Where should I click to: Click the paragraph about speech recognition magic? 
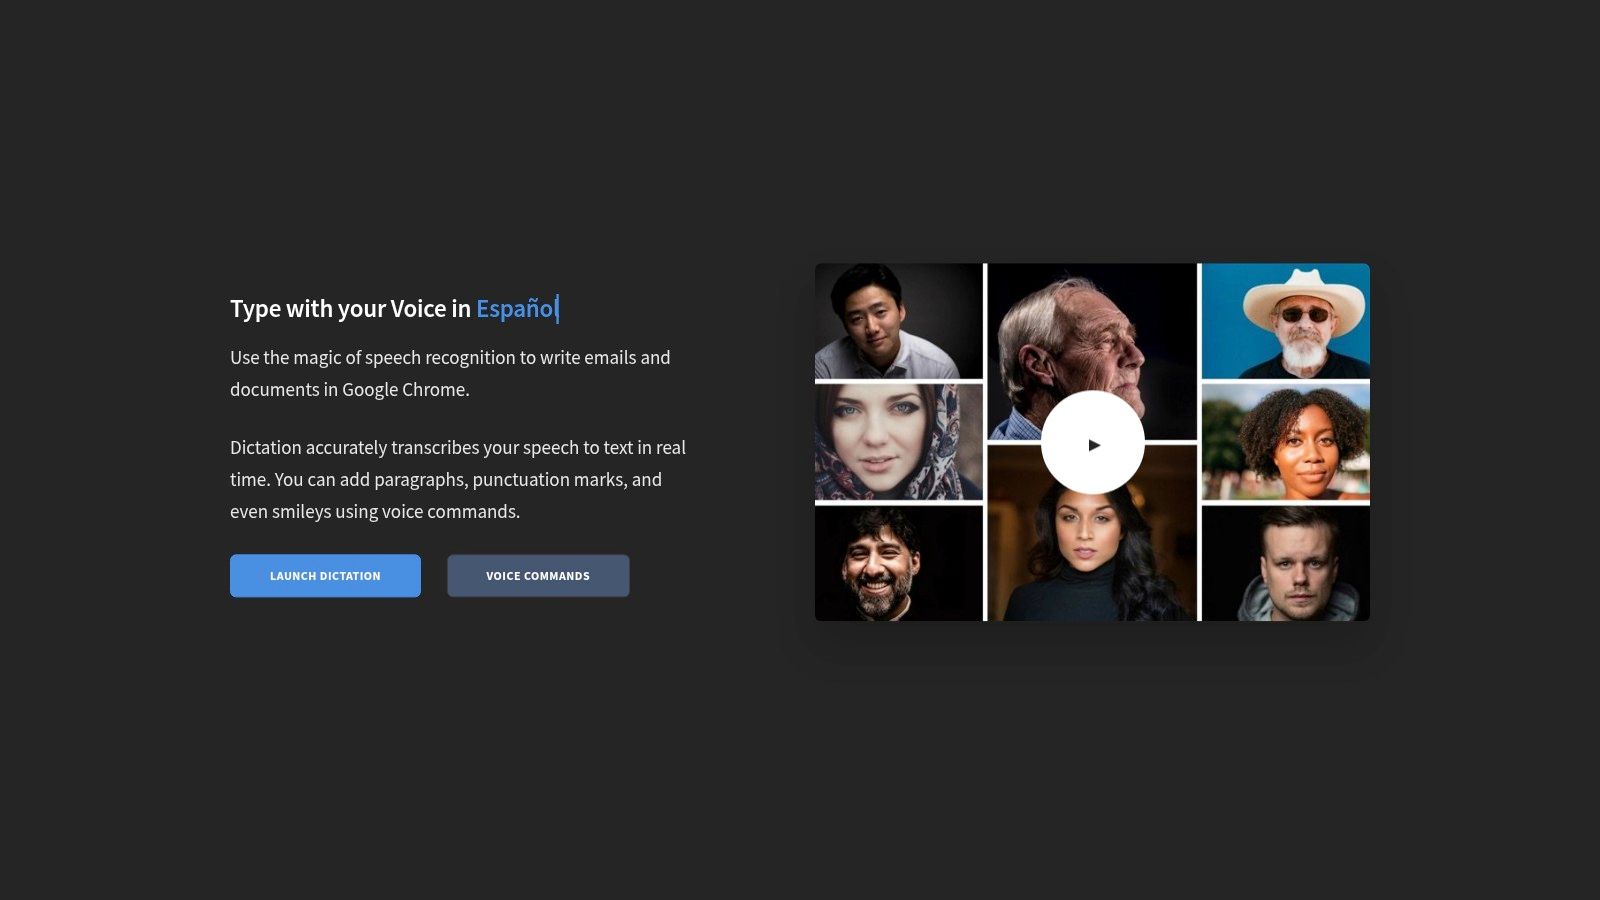(x=450, y=373)
